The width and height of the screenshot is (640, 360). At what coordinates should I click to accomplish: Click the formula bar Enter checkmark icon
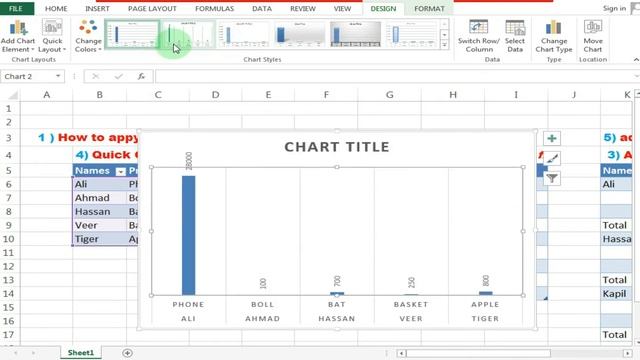pos(118,76)
